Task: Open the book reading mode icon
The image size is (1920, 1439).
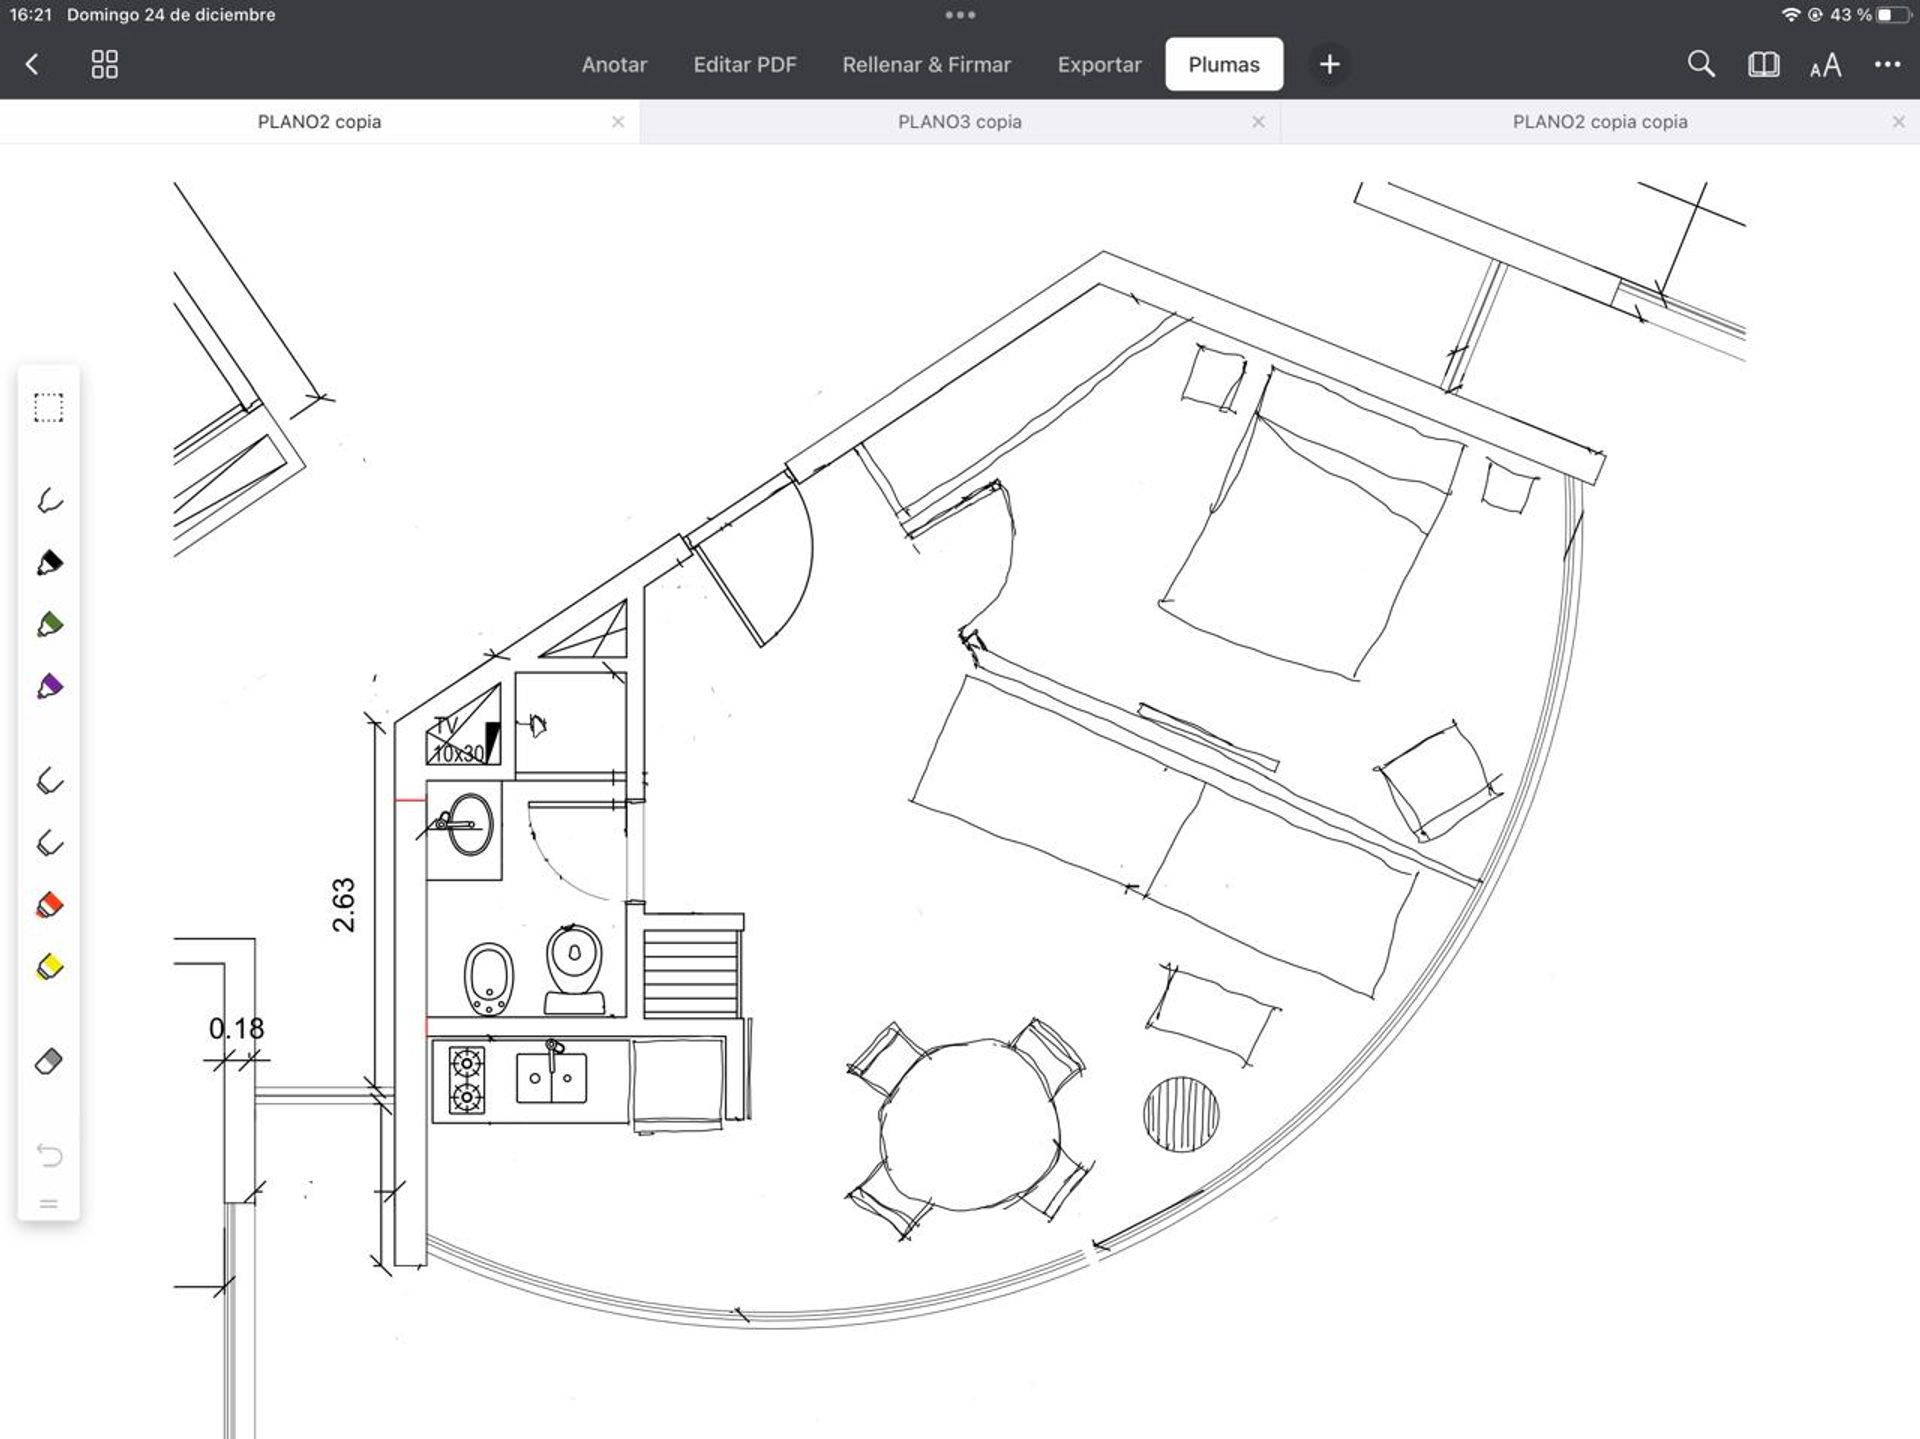Action: point(1763,65)
